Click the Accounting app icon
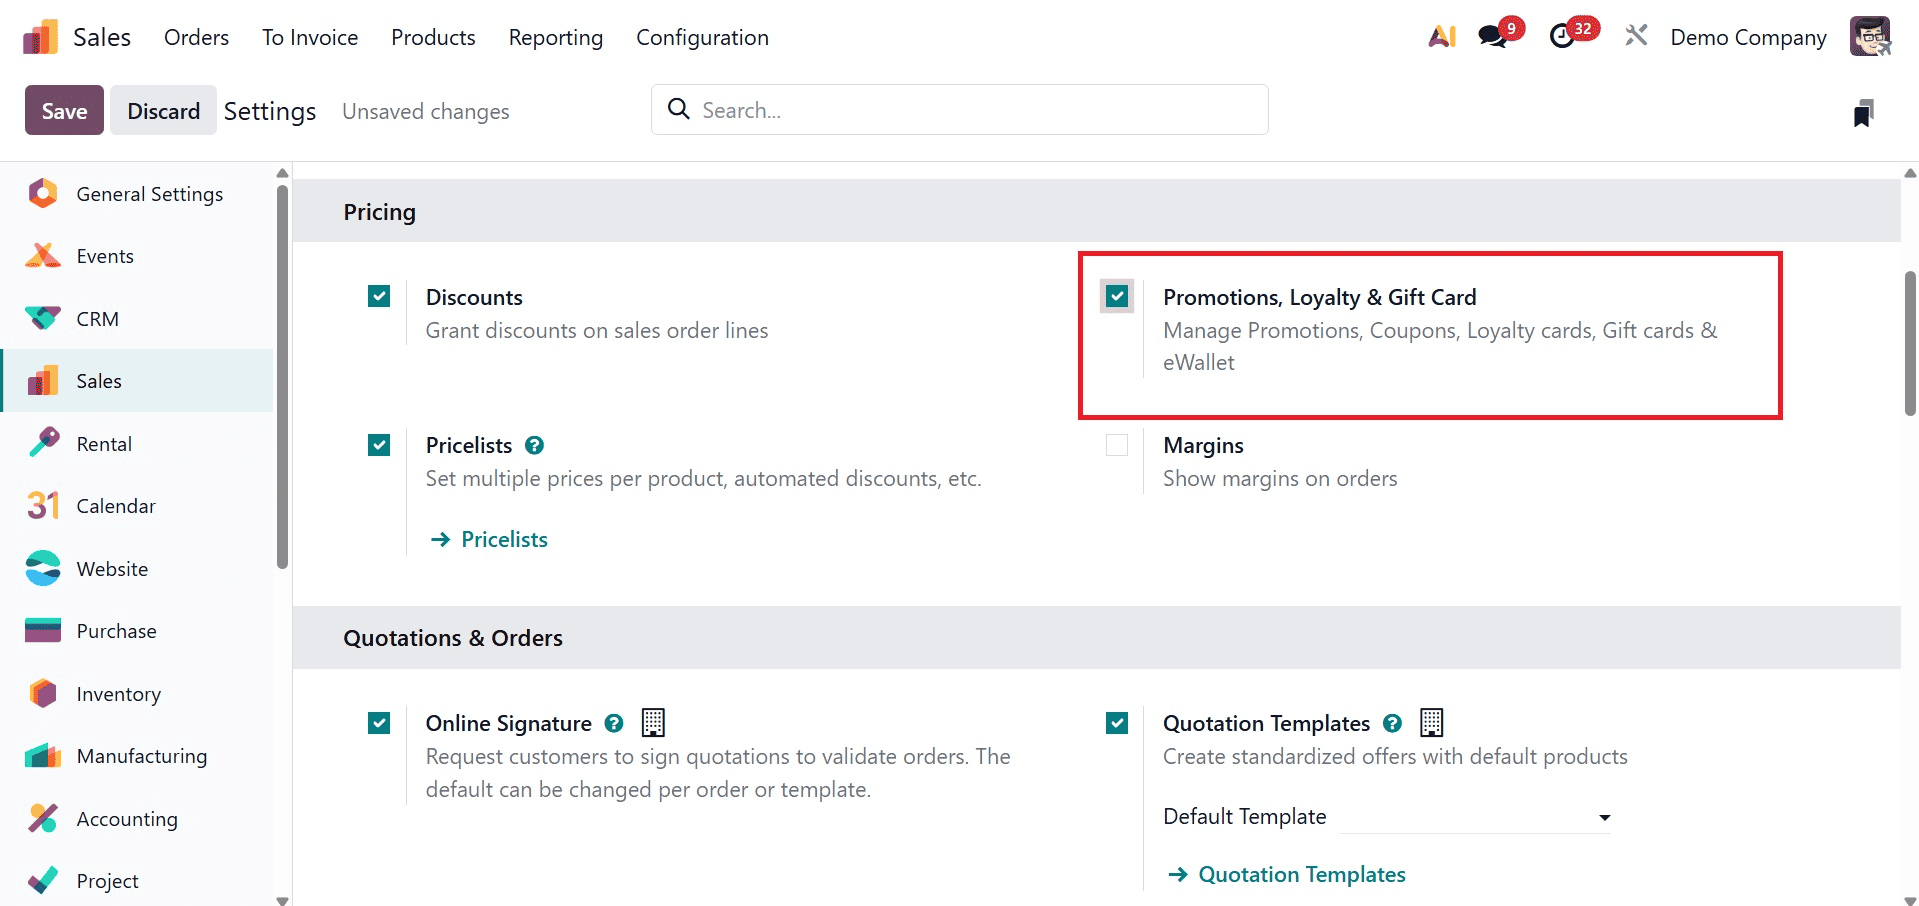The width and height of the screenshot is (1919, 906). coord(44,818)
